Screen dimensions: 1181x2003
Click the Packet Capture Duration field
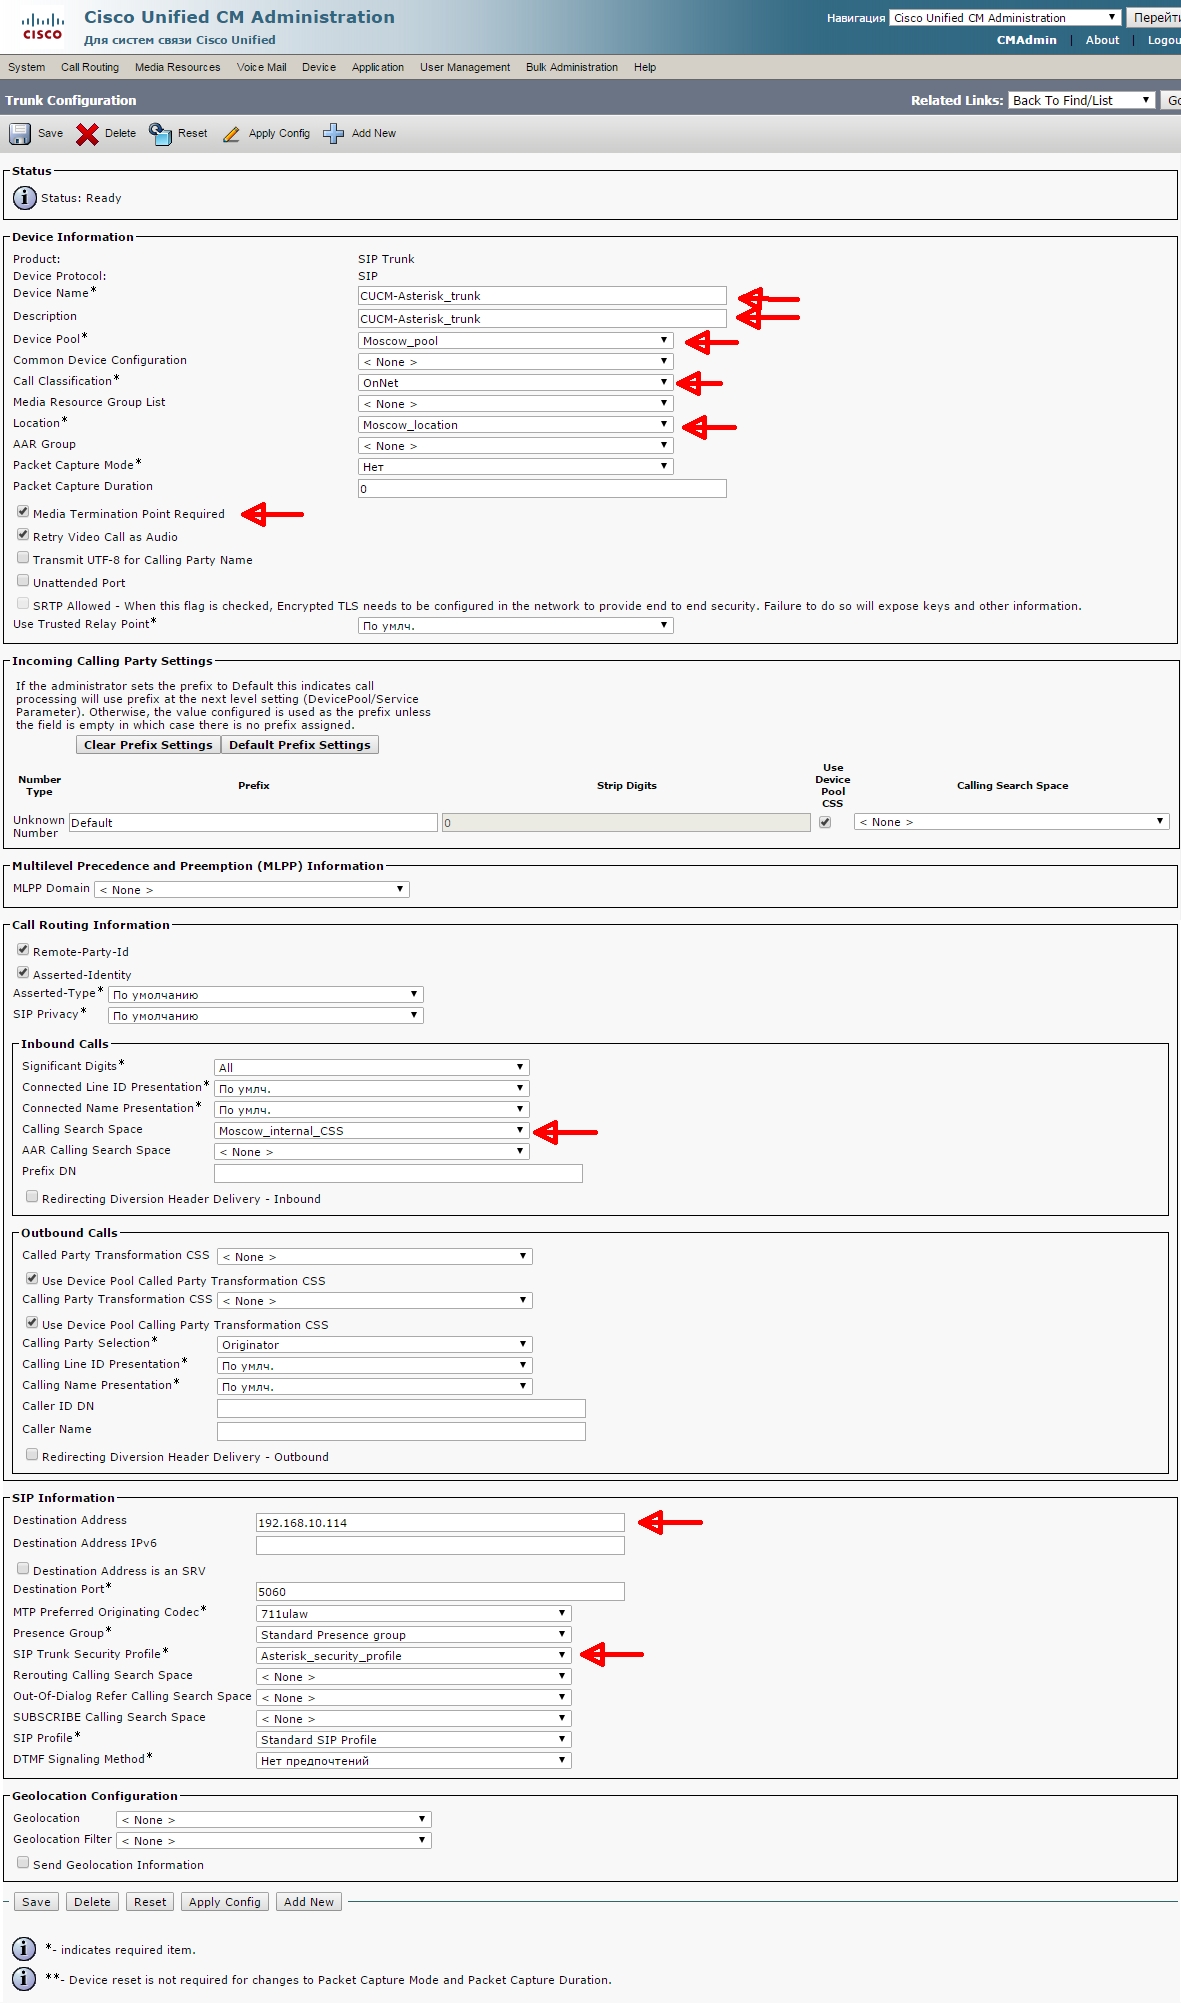542,489
